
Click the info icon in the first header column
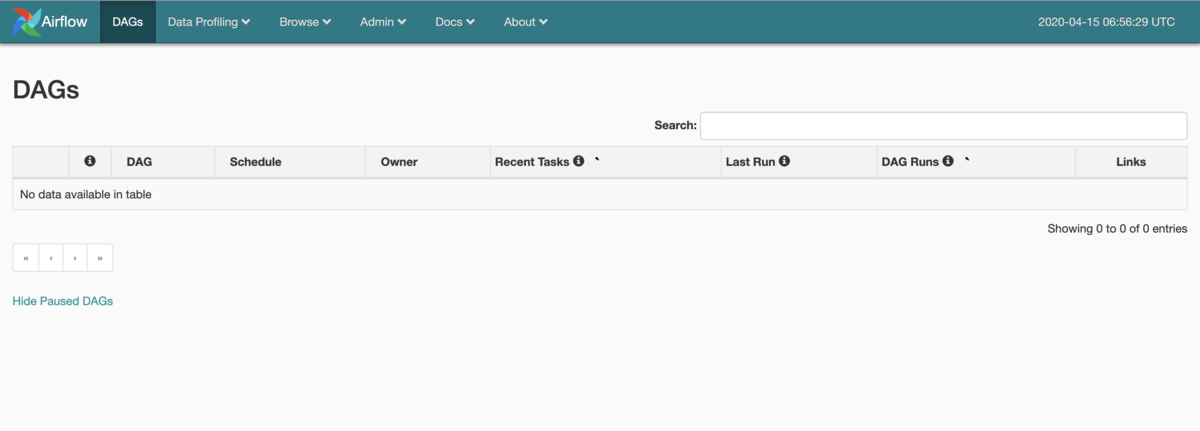point(90,161)
